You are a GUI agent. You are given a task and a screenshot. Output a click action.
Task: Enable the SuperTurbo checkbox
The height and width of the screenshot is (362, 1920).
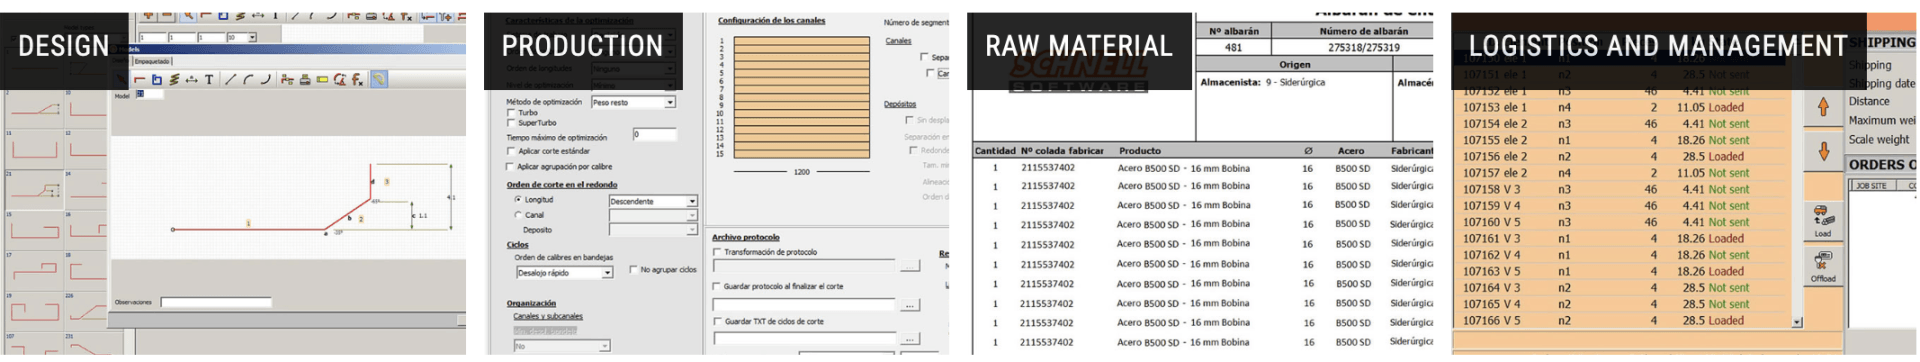point(511,123)
